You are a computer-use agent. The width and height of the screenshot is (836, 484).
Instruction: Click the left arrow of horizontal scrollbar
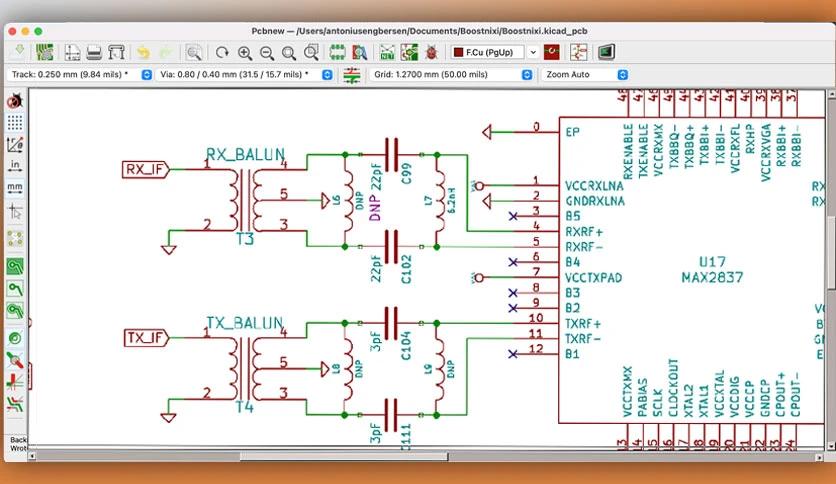(x=32, y=456)
